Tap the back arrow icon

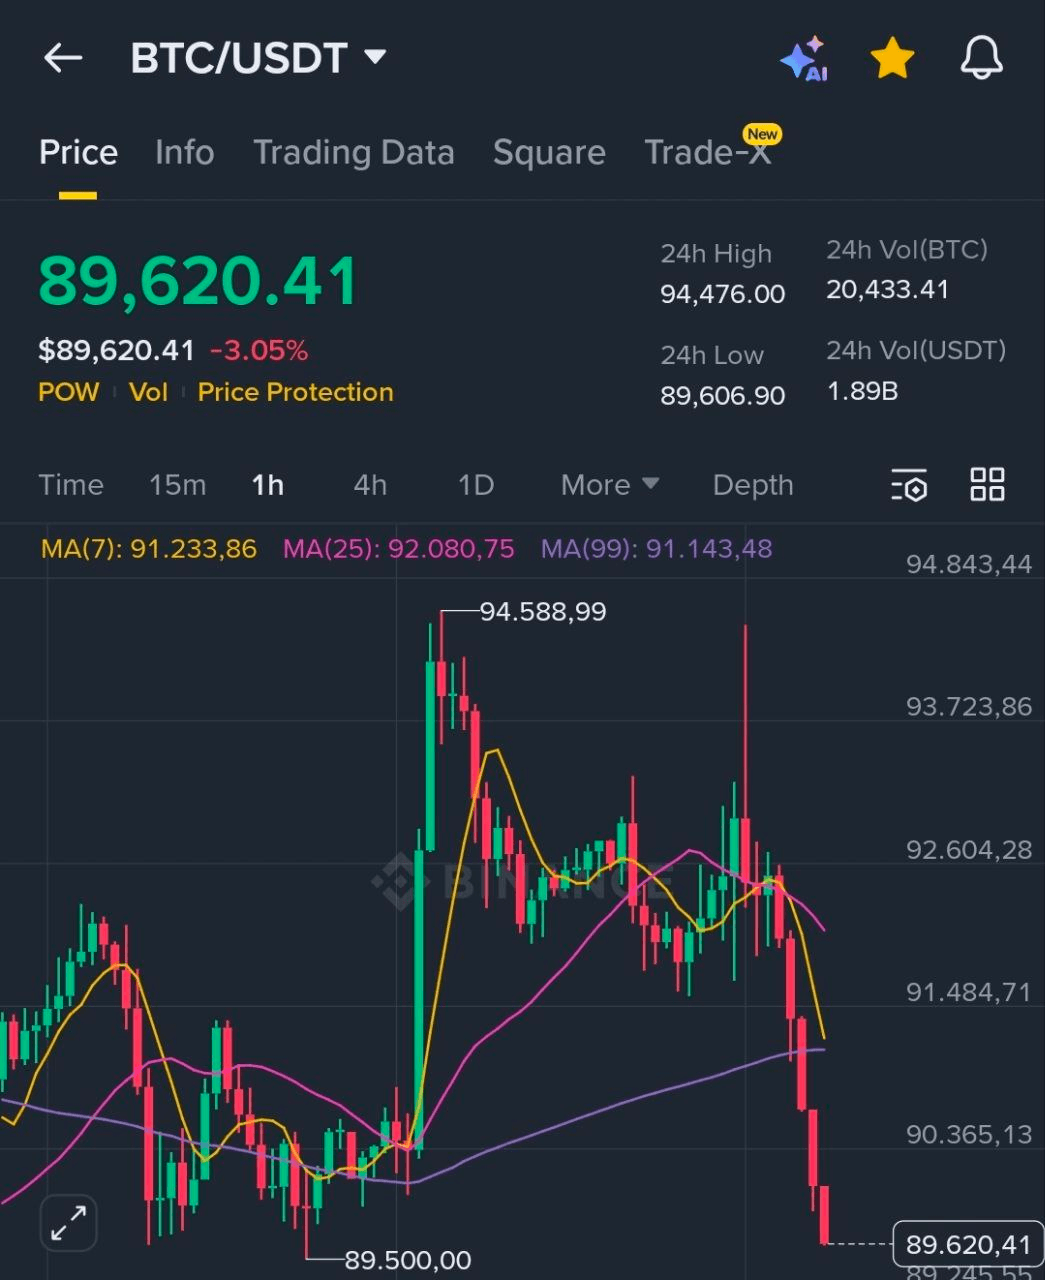[63, 58]
